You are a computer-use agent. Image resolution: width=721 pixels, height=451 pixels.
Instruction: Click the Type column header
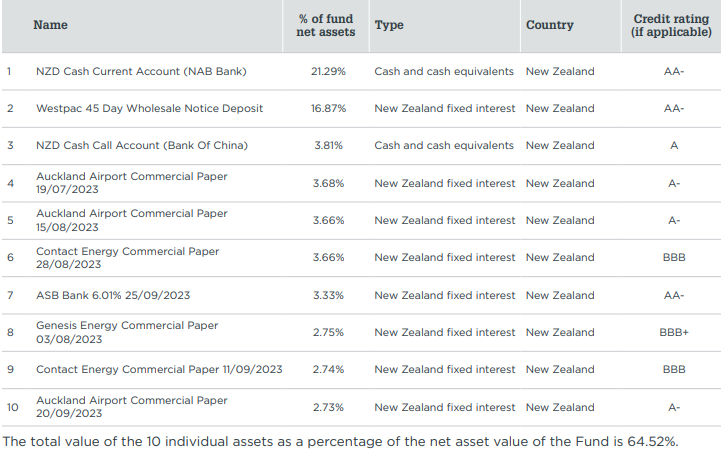(x=389, y=25)
